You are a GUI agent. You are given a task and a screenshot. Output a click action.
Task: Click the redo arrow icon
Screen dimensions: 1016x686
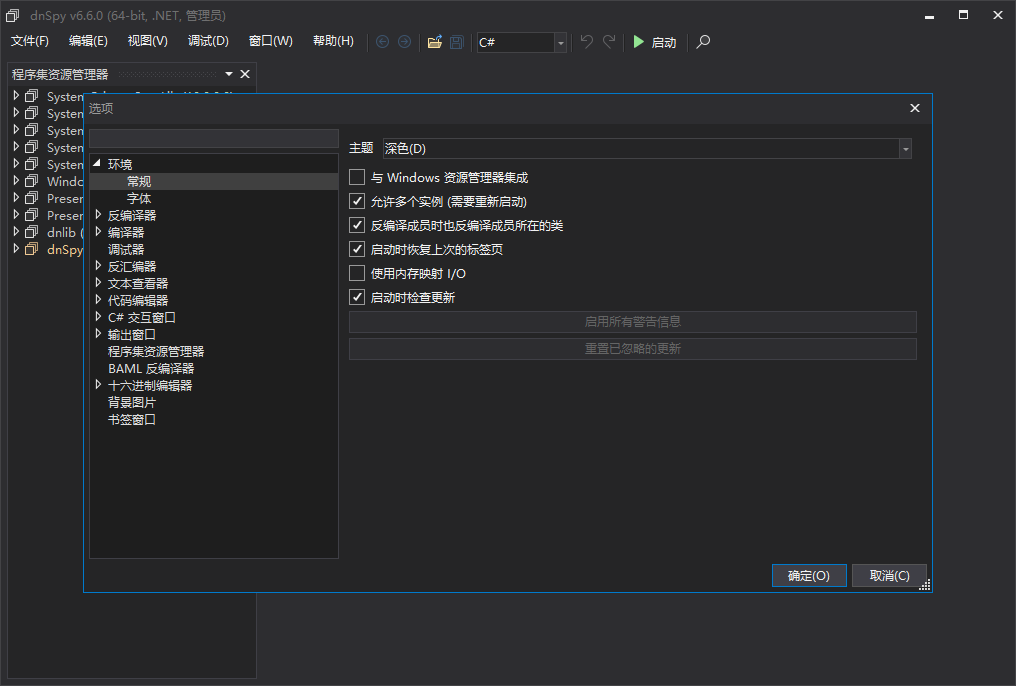tap(609, 41)
